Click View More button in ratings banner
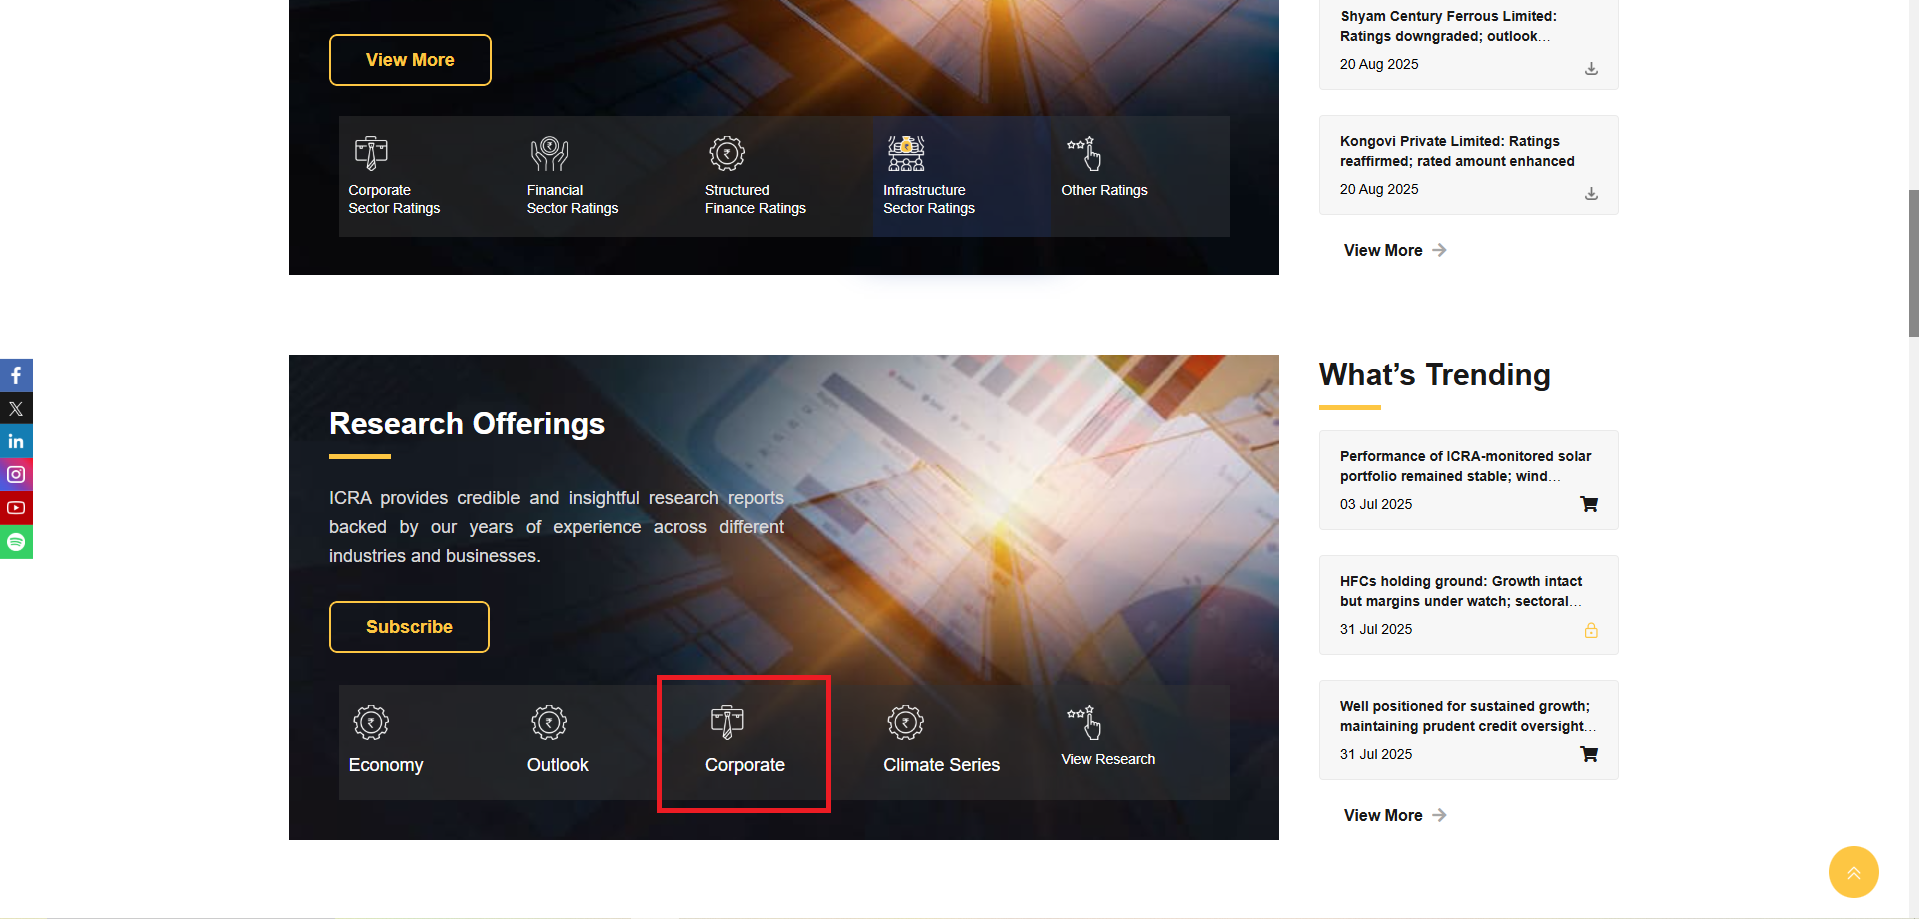The image size is (1919, 919). (x=410, y=60)
